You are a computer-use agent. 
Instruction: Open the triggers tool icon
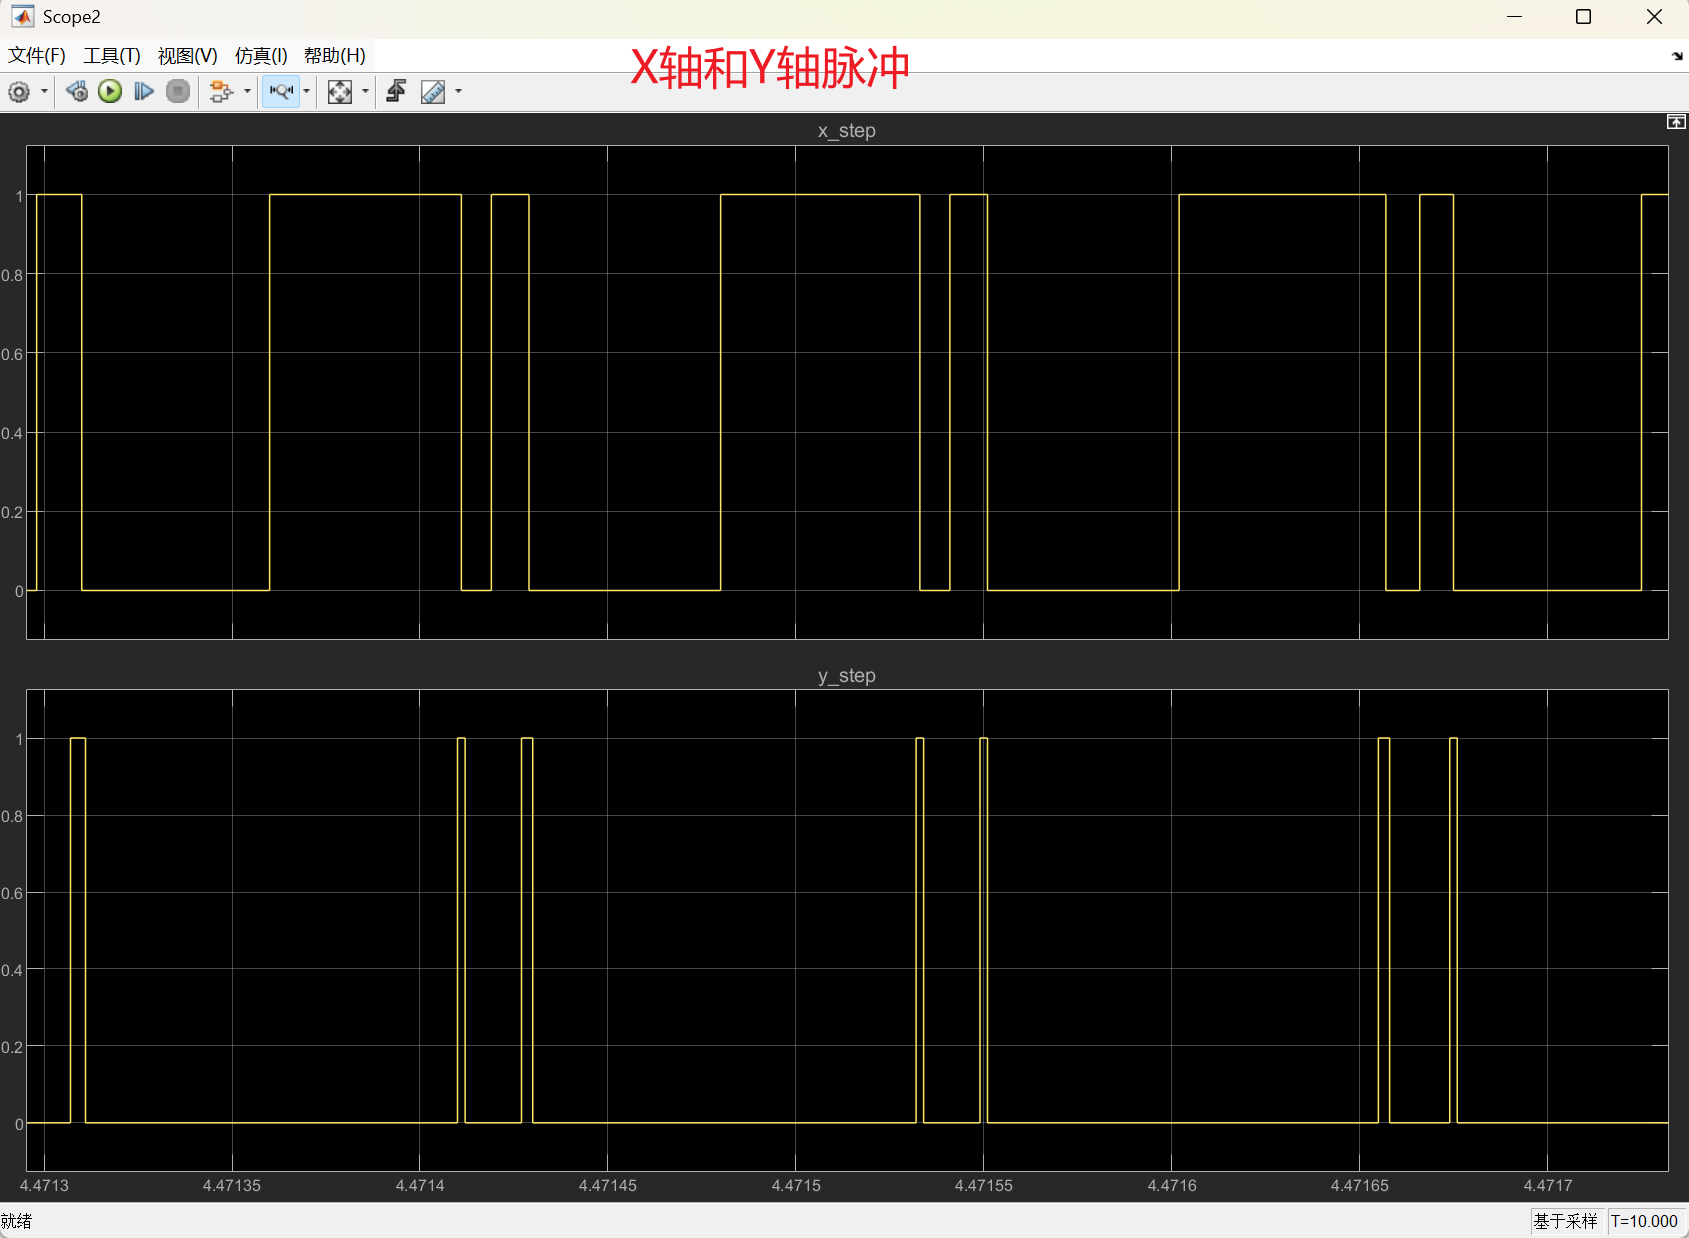point(396,92)
